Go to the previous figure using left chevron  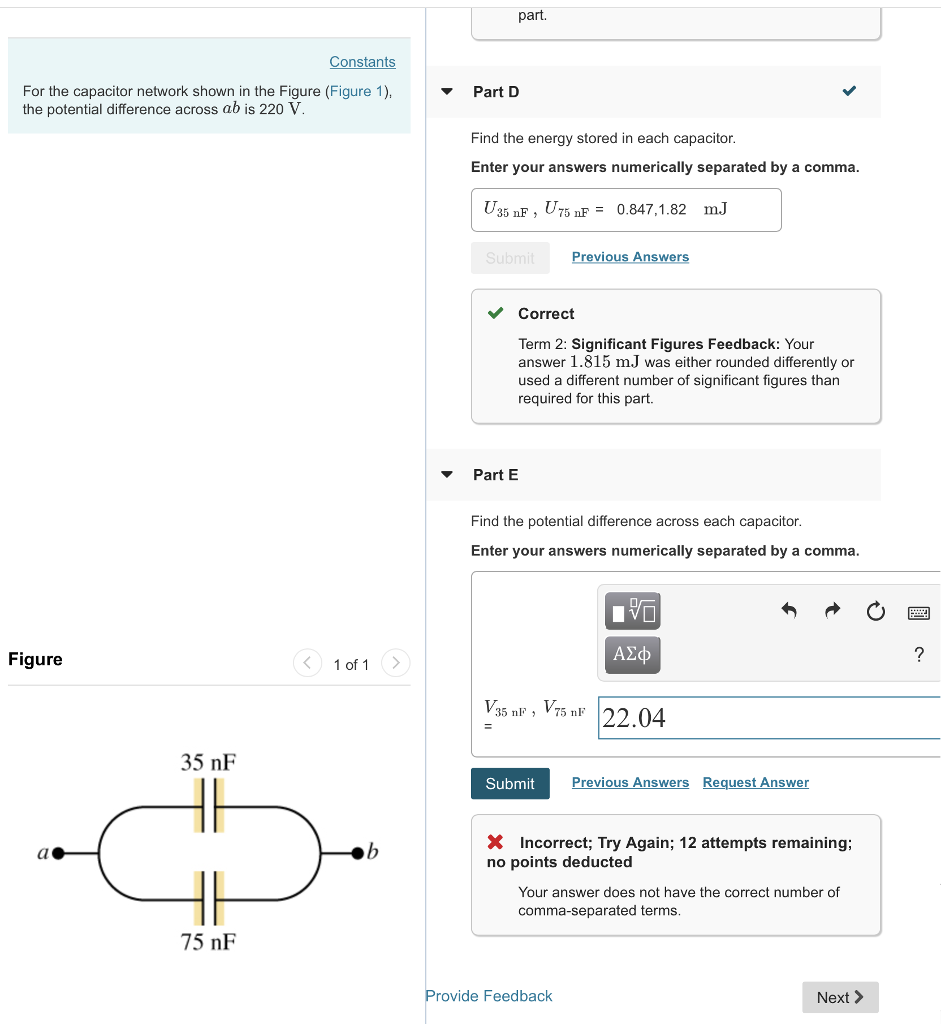[307, 662]
